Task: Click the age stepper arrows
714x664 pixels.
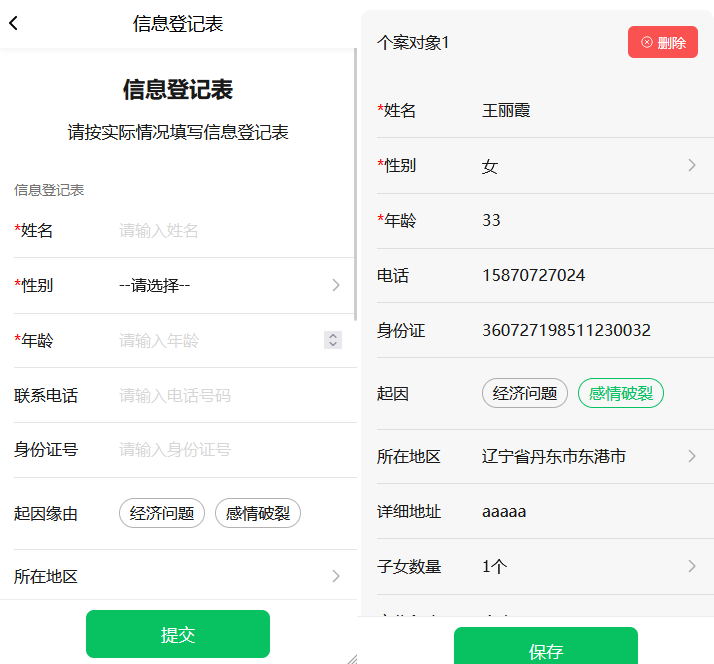Action: click(x=333, y=340)
